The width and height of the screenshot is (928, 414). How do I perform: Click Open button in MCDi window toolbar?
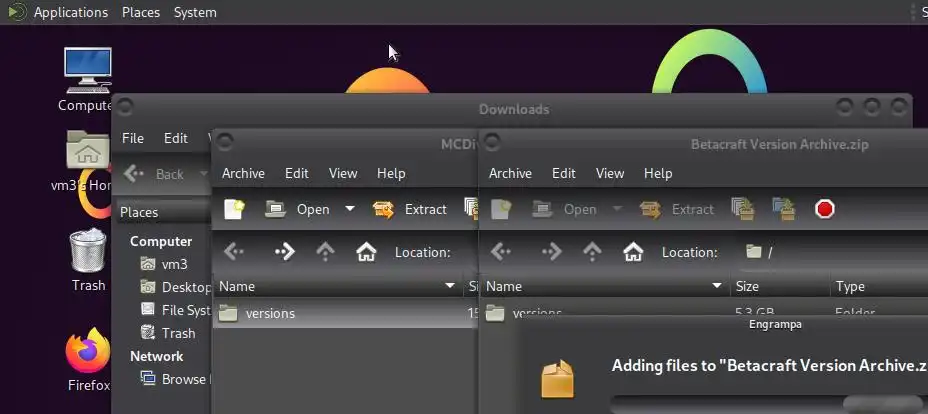tap(297, 209)
